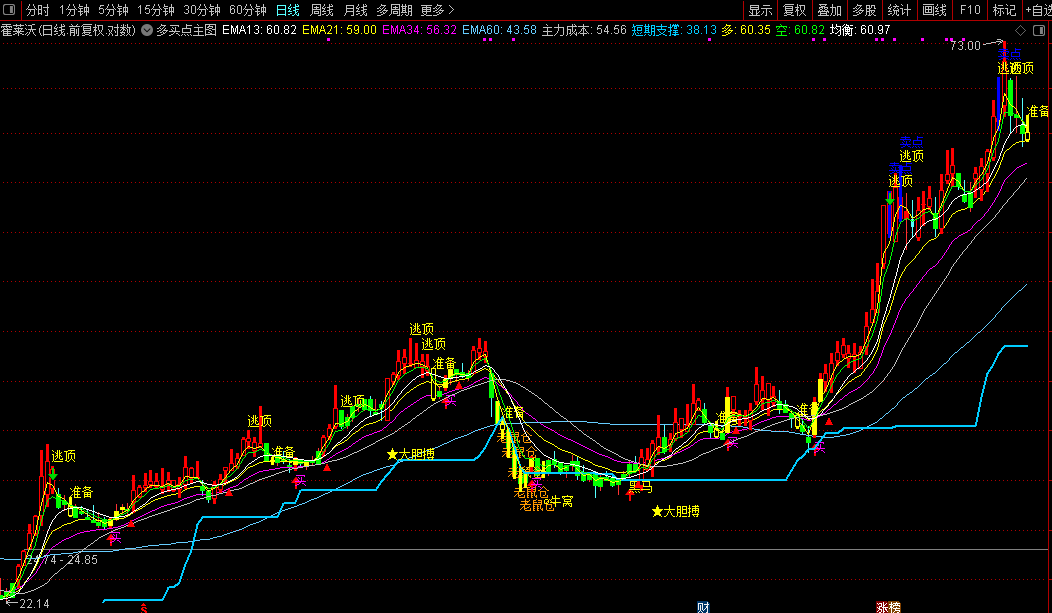Click the 均衡: 60.97 value
1052x613 pixels.
(860, 30)
